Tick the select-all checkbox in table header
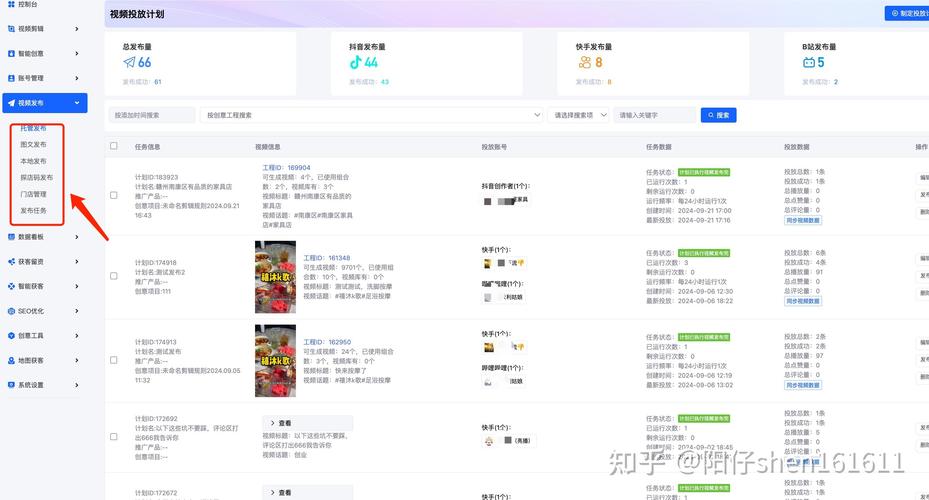The width and height of the screenshot is (929, 500). 114,146
